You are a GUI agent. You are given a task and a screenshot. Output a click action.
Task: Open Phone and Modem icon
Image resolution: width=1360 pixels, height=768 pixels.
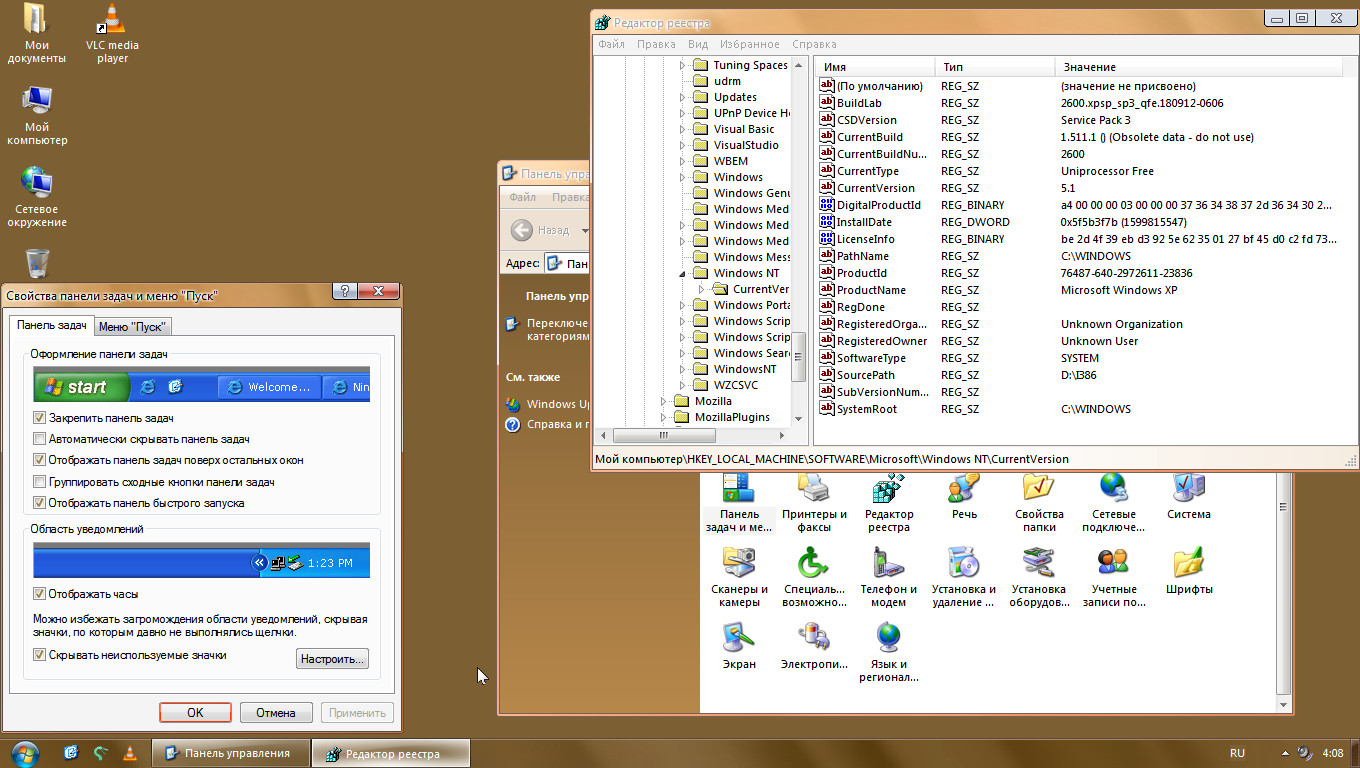coord(888,577)
